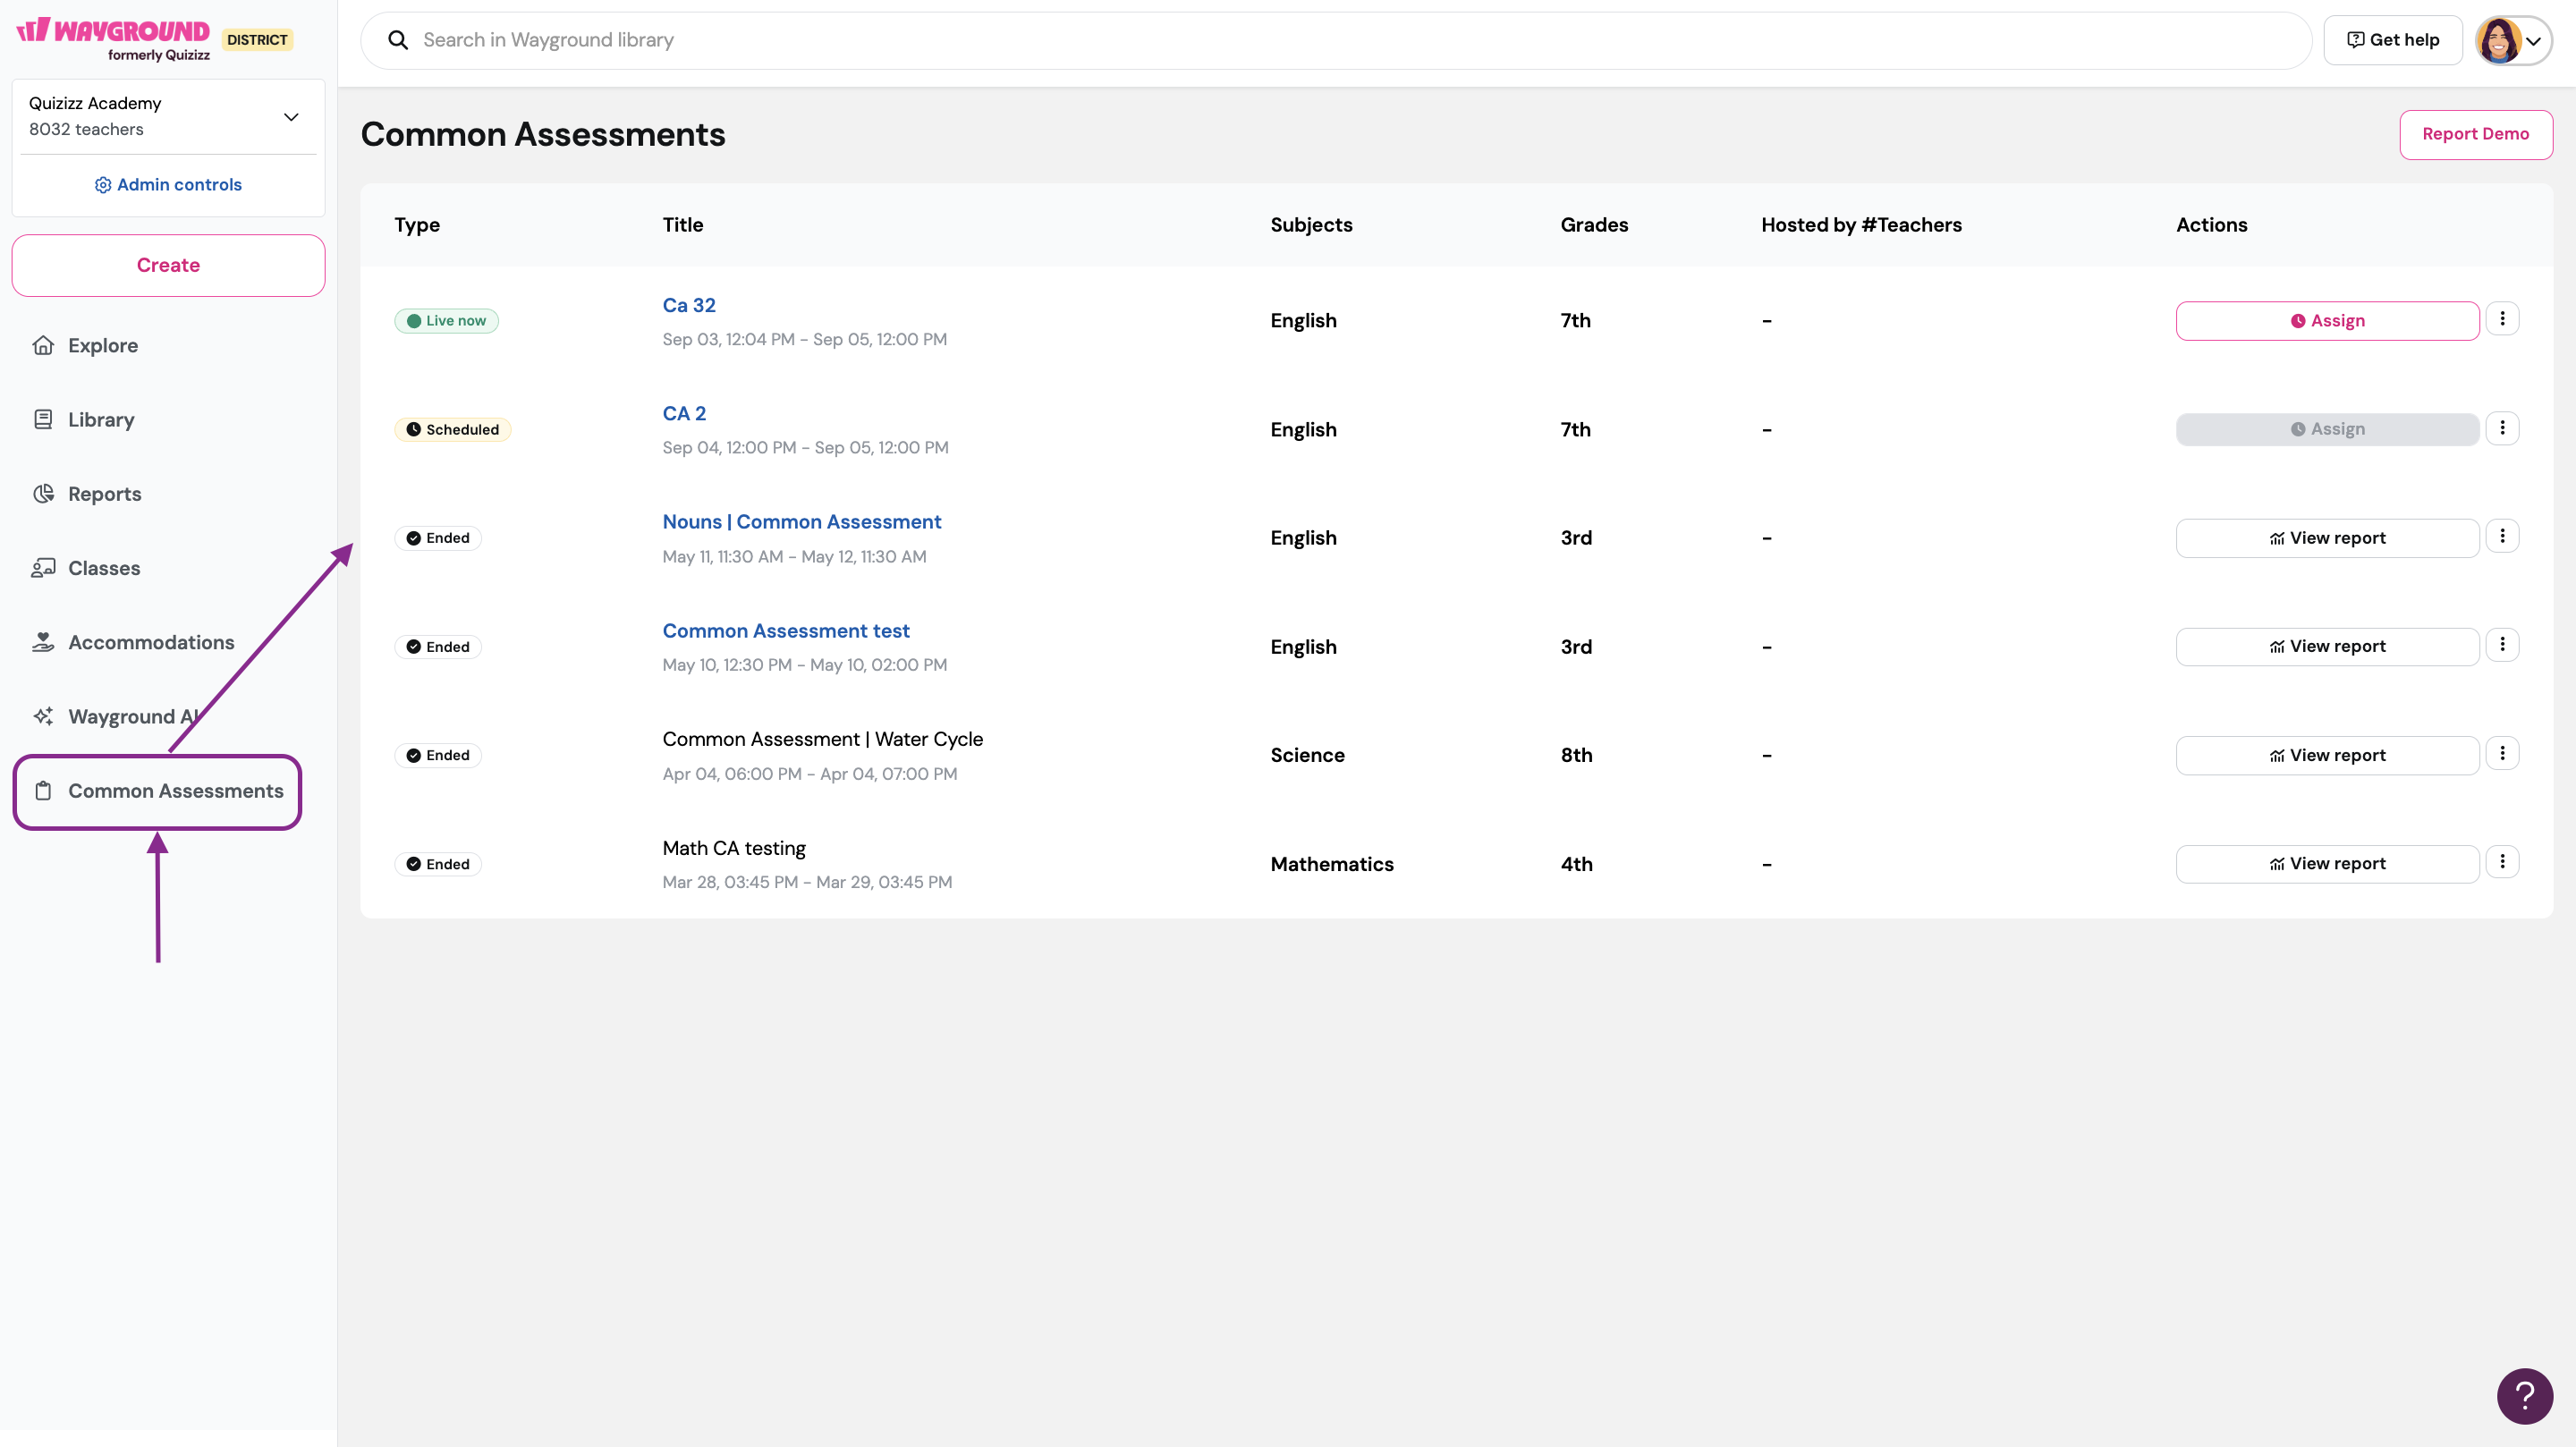Open more options for Ca 32 row
This screenshot has height=1447, width=2576.
pos(2502,319)
